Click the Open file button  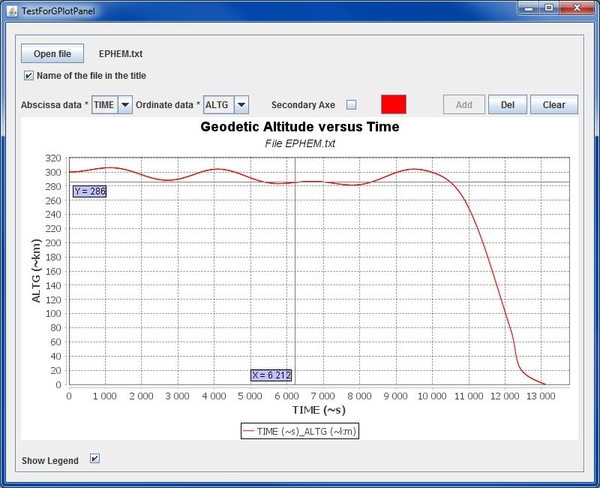point(52,54)
